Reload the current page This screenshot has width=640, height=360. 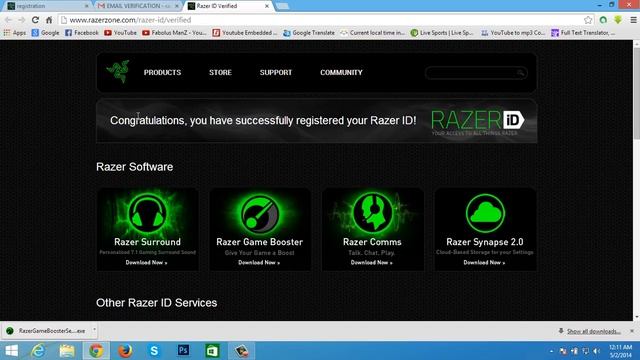pos(36,20)
